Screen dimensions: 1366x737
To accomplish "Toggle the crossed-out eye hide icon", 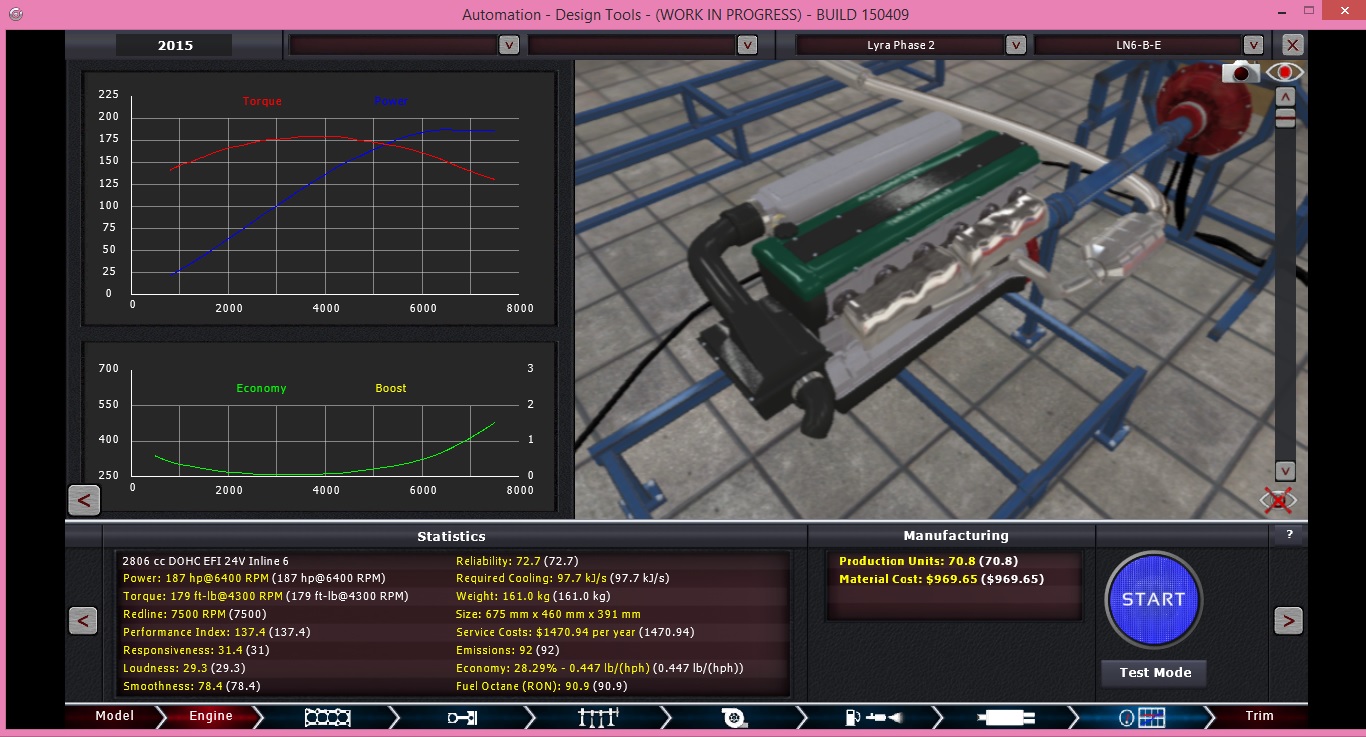I will coord(1278,499).
